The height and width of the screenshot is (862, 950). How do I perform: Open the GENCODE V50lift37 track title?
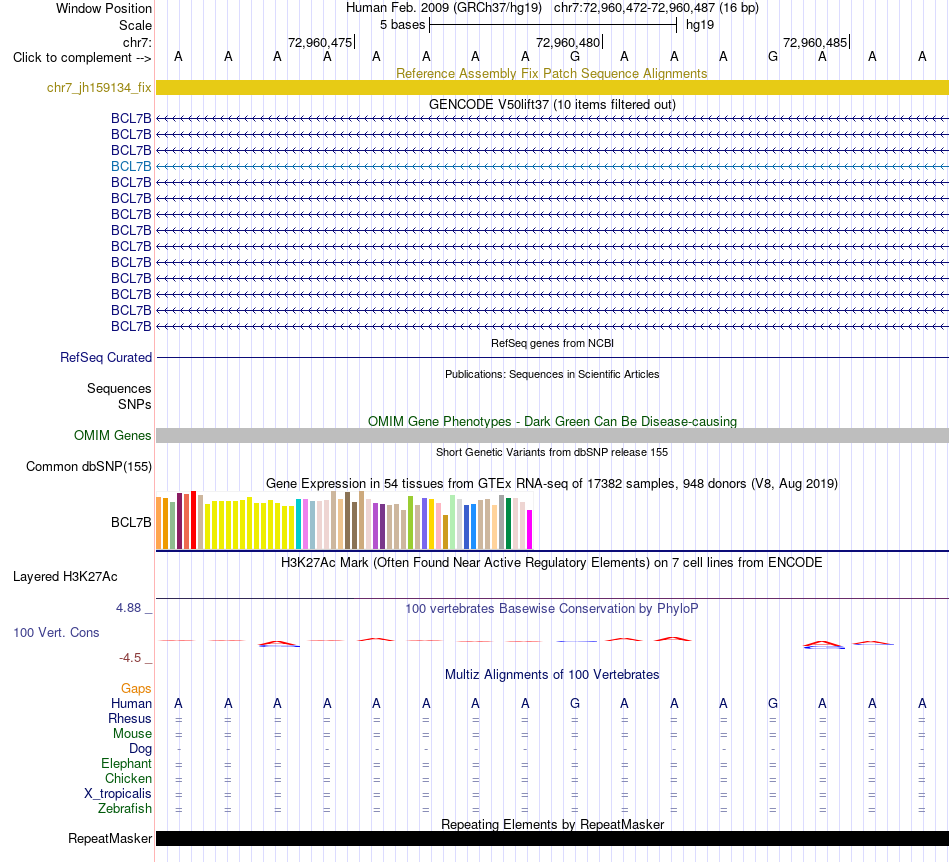(552, 104)
